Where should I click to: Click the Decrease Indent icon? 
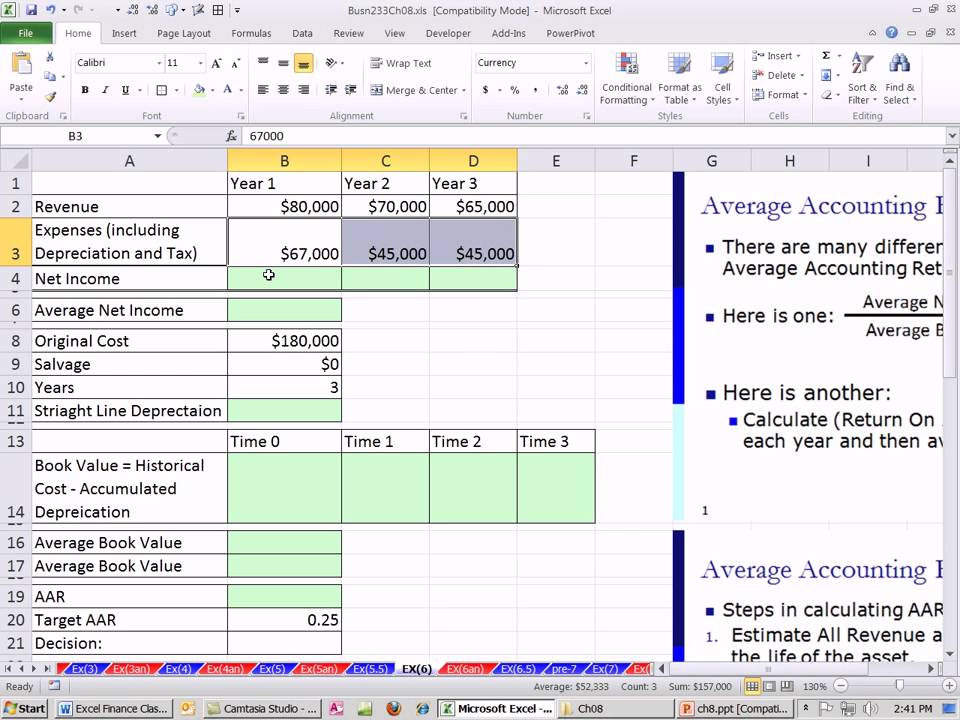(x=331, y=90)
